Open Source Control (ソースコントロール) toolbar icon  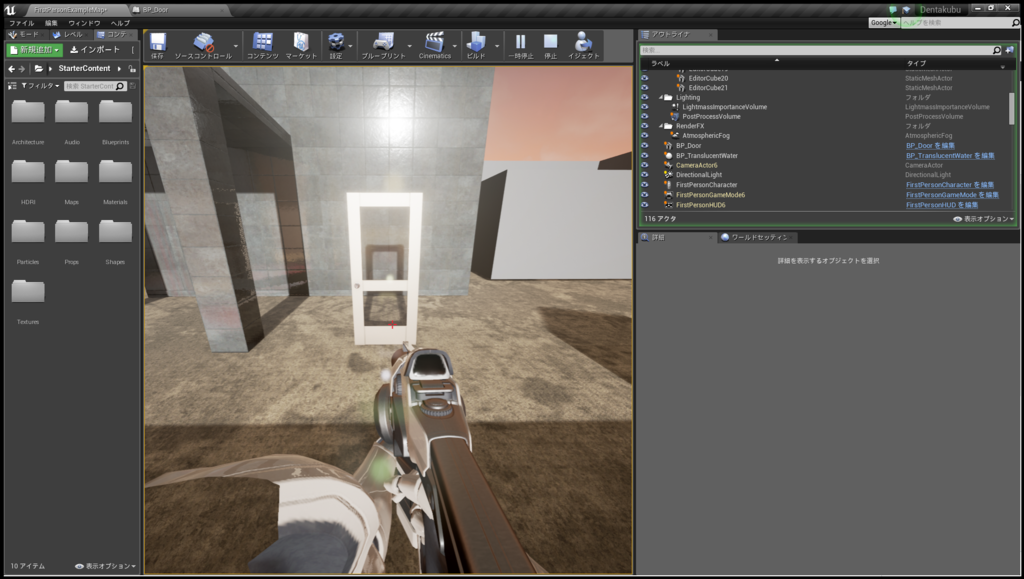point(203,42)
